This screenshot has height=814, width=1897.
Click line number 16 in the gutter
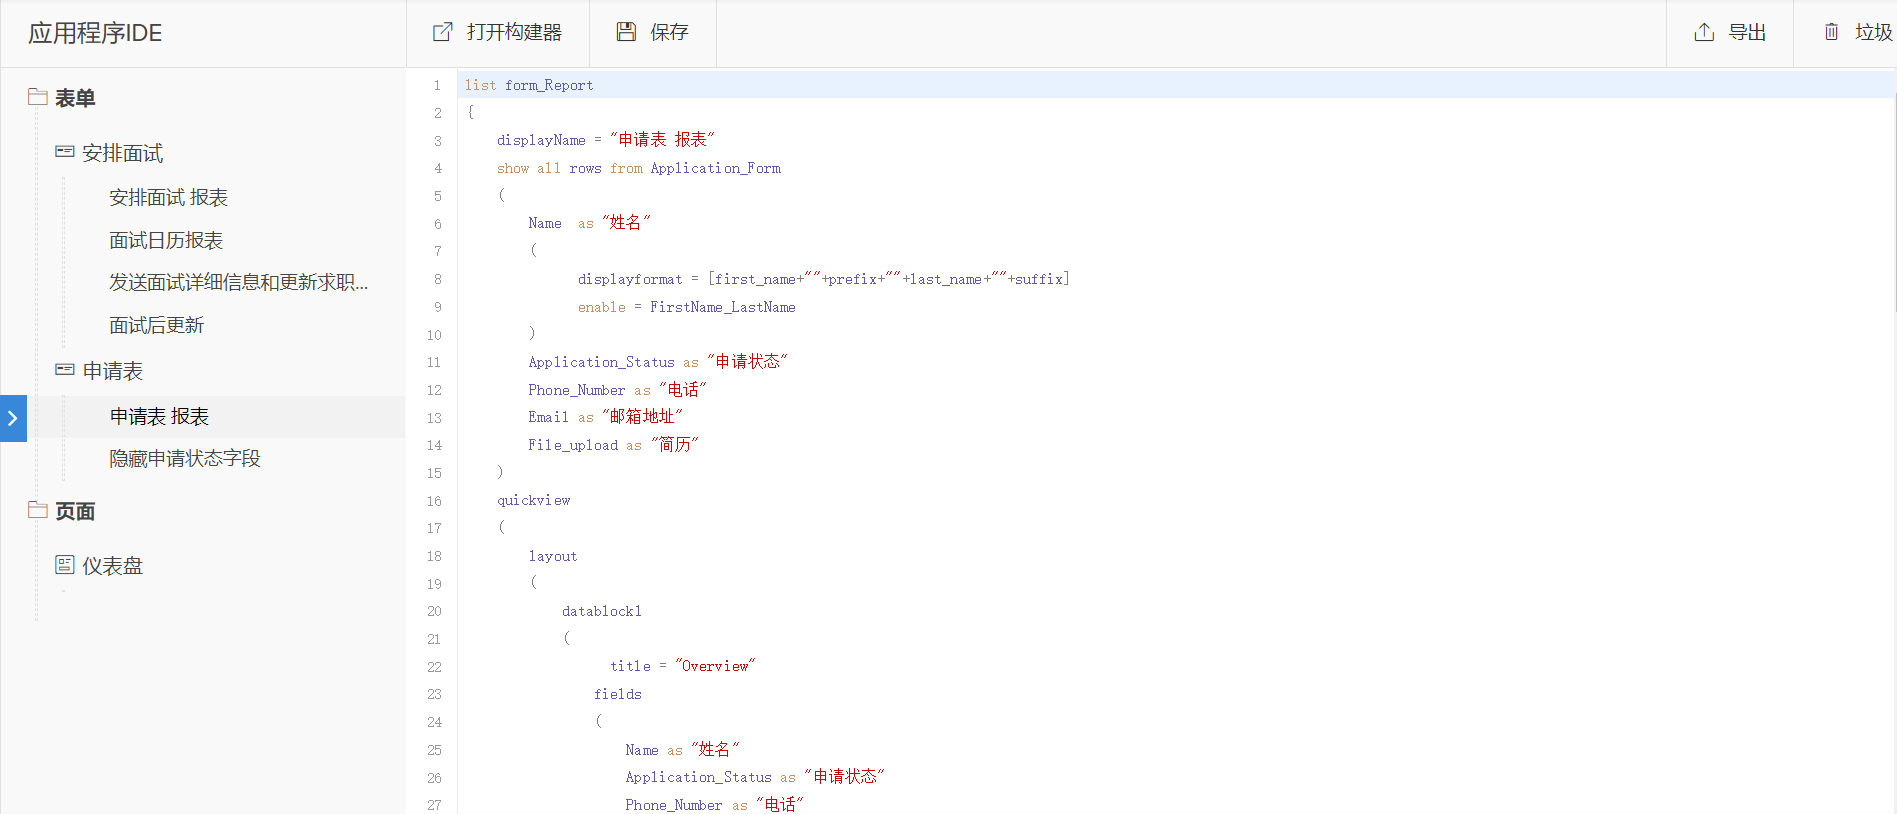coord(434,501)
